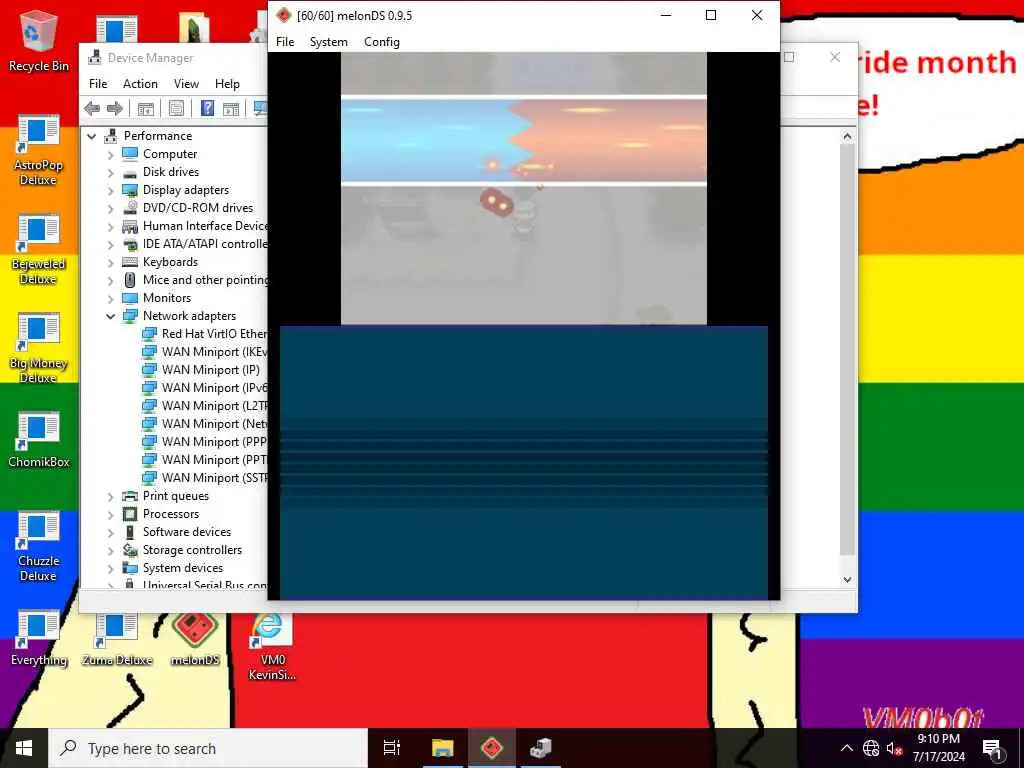Select Human Interface Devices row

195,226
